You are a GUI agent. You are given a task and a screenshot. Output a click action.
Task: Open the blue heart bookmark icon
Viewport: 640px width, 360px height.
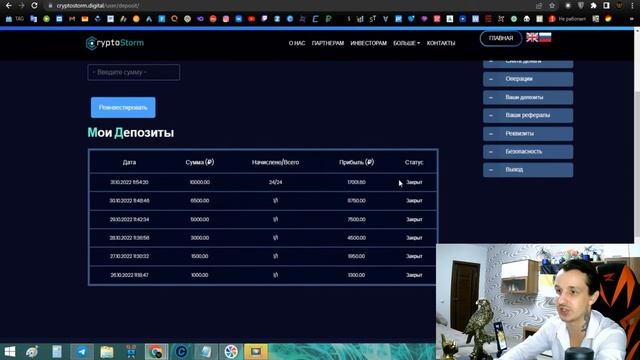pyautogui.click(x=411, y=19)
